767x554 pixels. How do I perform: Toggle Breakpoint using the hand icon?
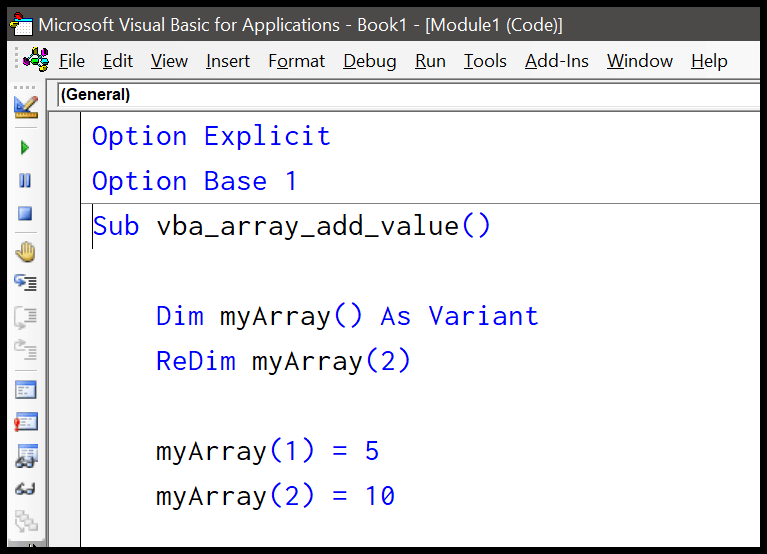[25, 251]
